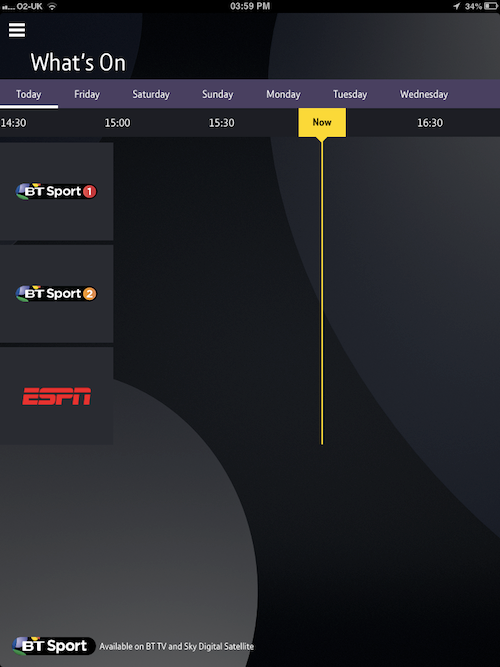The image size is (500, 667).
Task: Switch to the Today tab
Action: (x=29, y=94)
